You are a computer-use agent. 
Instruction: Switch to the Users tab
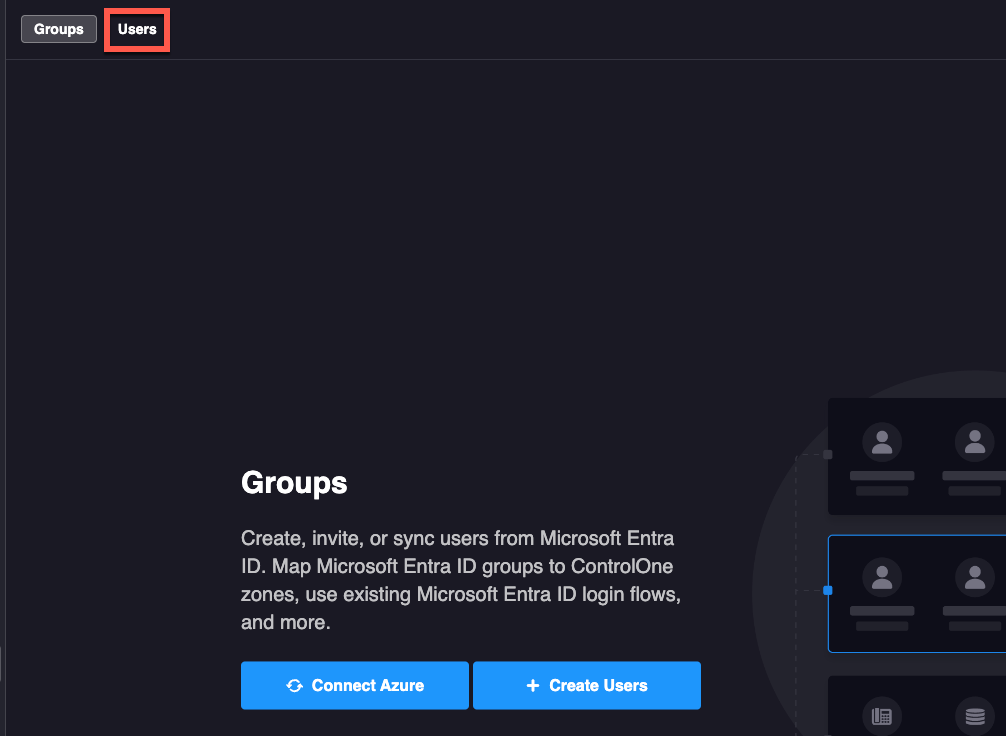point(137,29)
